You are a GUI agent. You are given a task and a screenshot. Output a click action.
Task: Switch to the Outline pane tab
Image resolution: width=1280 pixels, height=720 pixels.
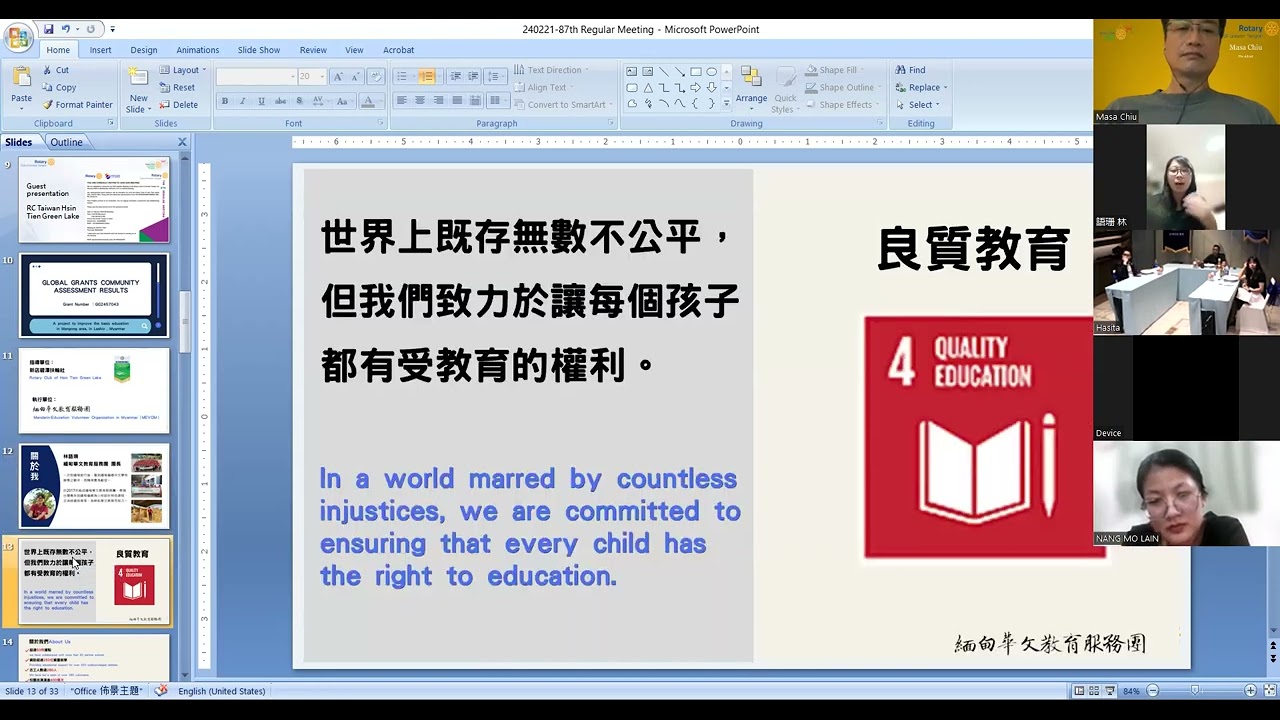[x=67, y=142]
